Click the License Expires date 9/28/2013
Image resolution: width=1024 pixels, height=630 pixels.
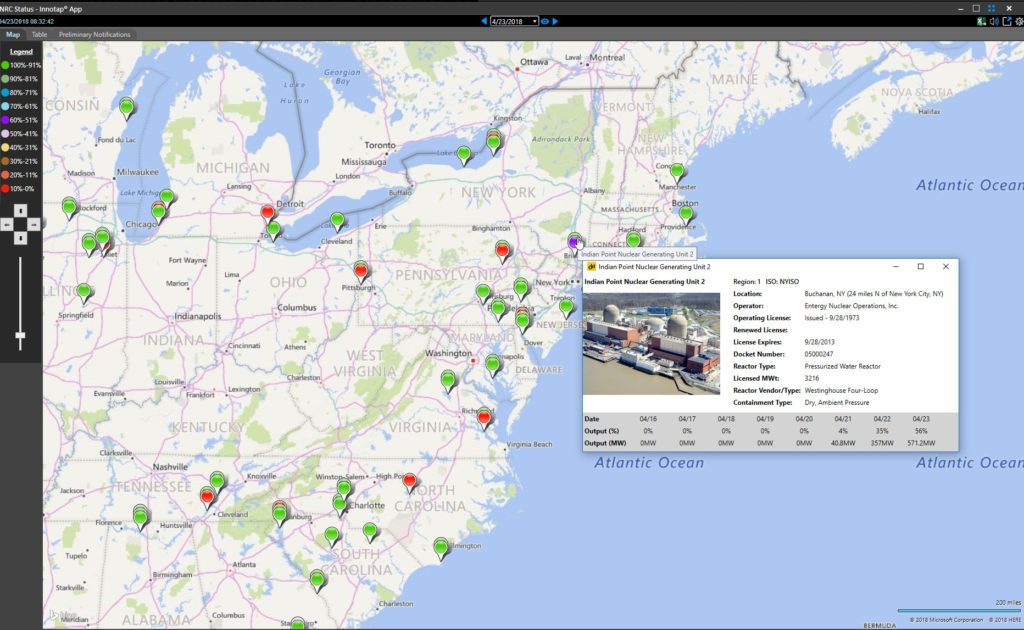(820, 342)
